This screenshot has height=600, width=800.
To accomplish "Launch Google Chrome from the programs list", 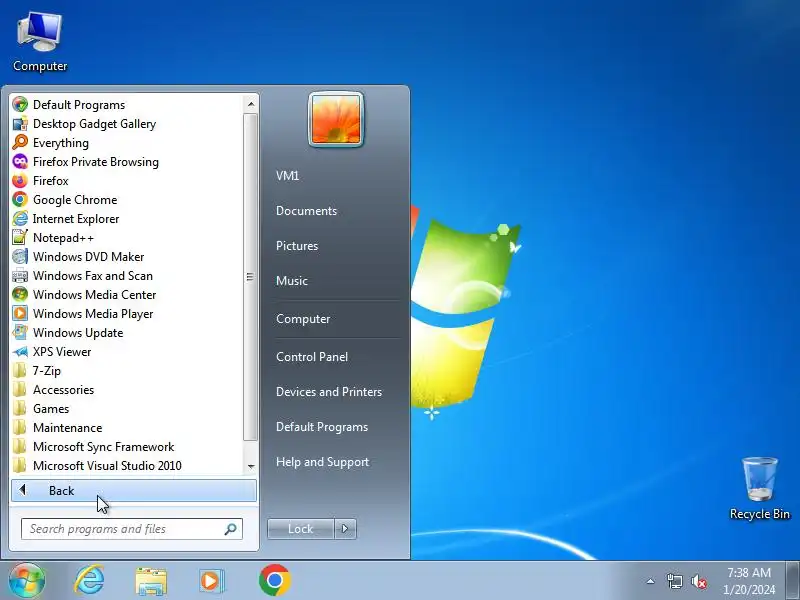I will tap(65, 199).
